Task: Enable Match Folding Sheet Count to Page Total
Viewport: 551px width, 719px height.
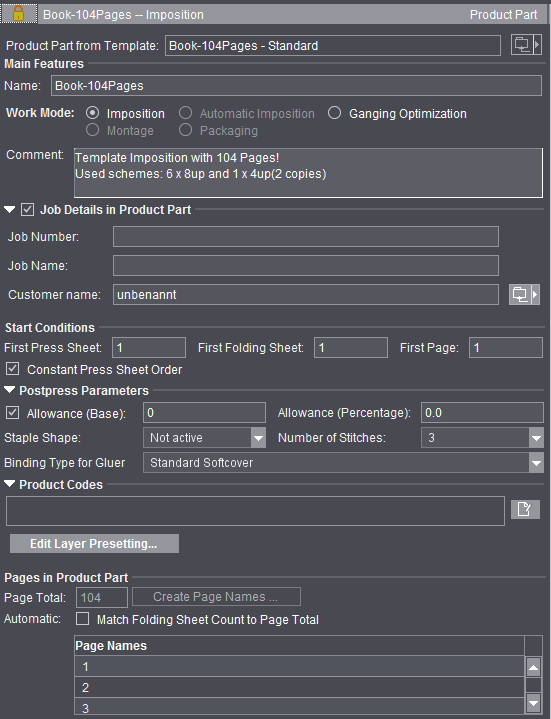Action: coord(83,619)
